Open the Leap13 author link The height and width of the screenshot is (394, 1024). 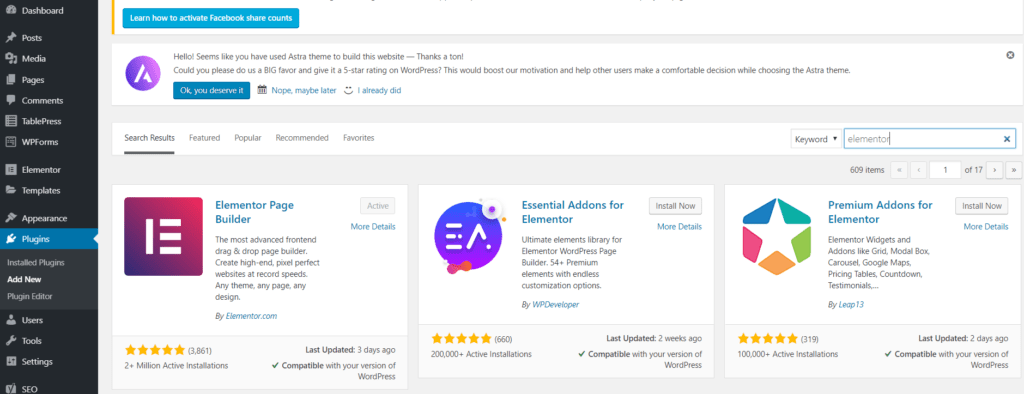[x=852, y=304]
